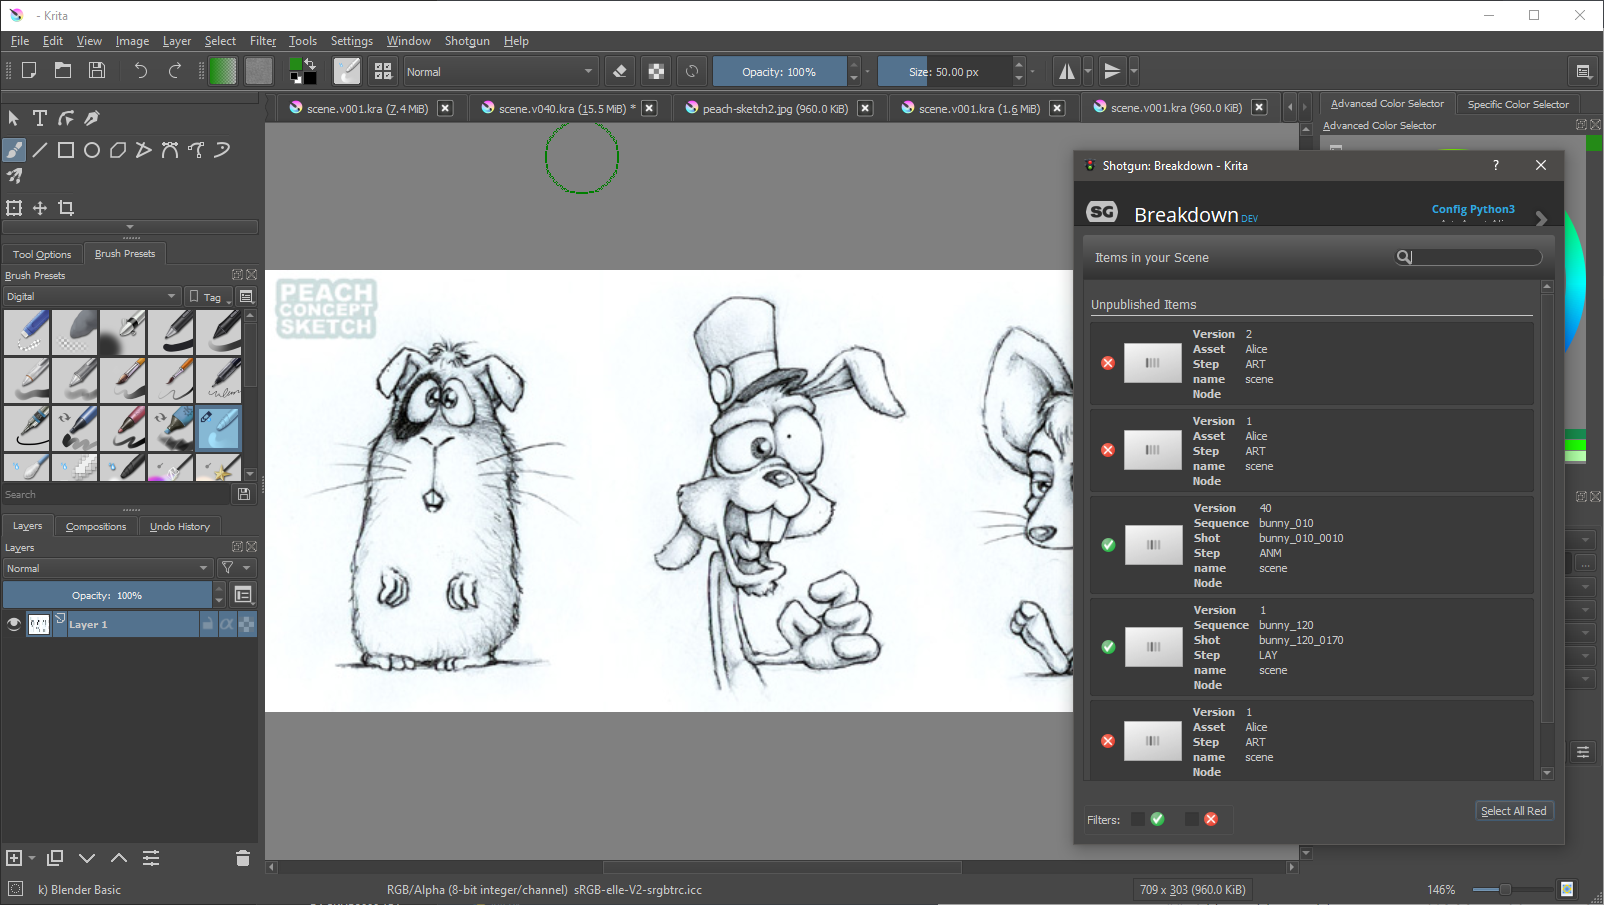
Task: Open the brush editor settings icon
Action: tap(347, 71)
